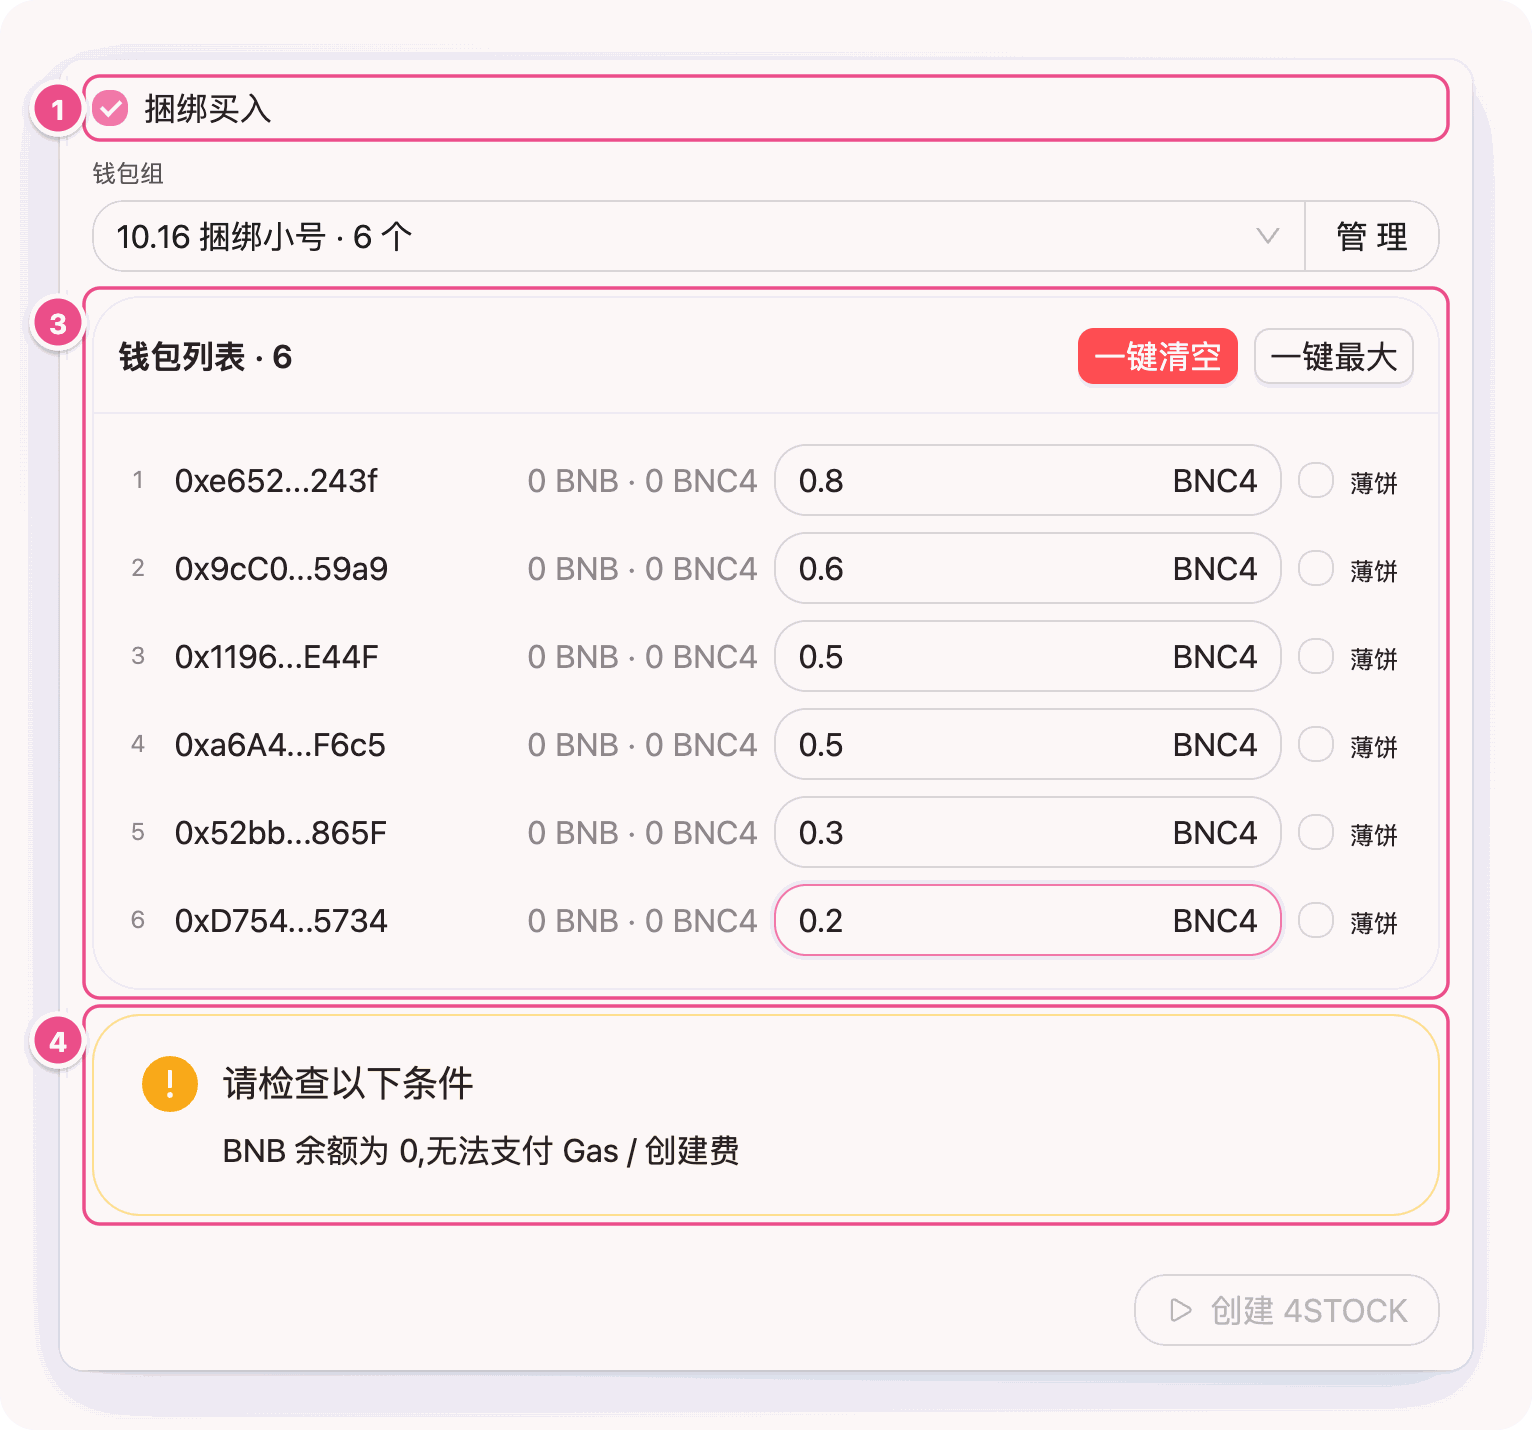The width and height of the screenshot is (1532, 1430).
Task: Toggle 薄饼 option for wallet 0xD754...5734
Action: click(1316, 921)
